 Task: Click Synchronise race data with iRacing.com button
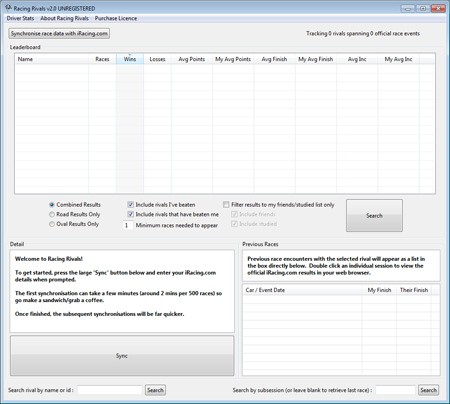59,33
